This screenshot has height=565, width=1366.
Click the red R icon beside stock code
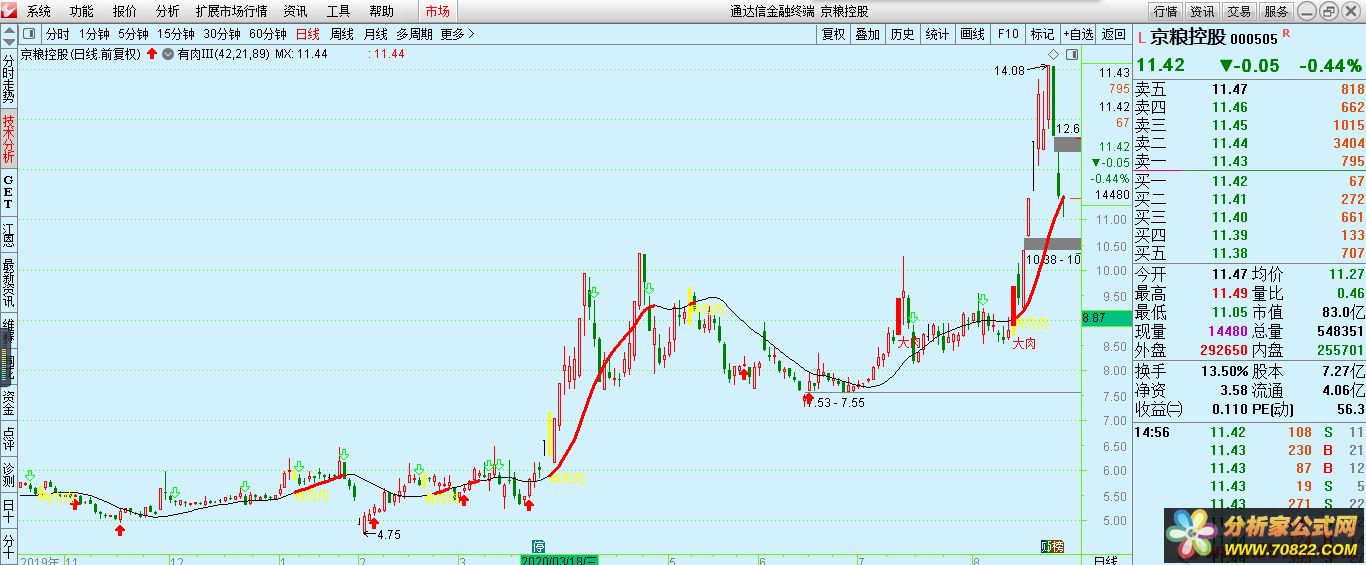click(1286, 34)
